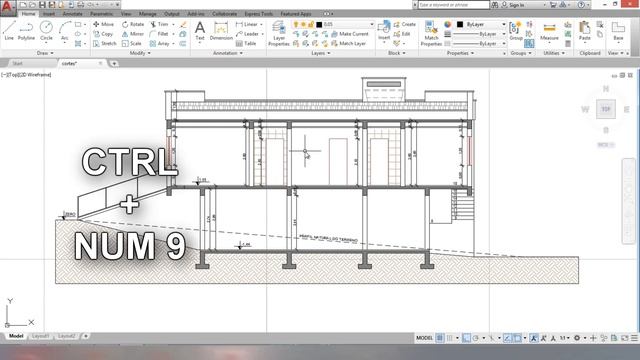The height and width of the screenshot is (360, 640).
Task: Click the Group objects icon
Action: click(516, 31)
